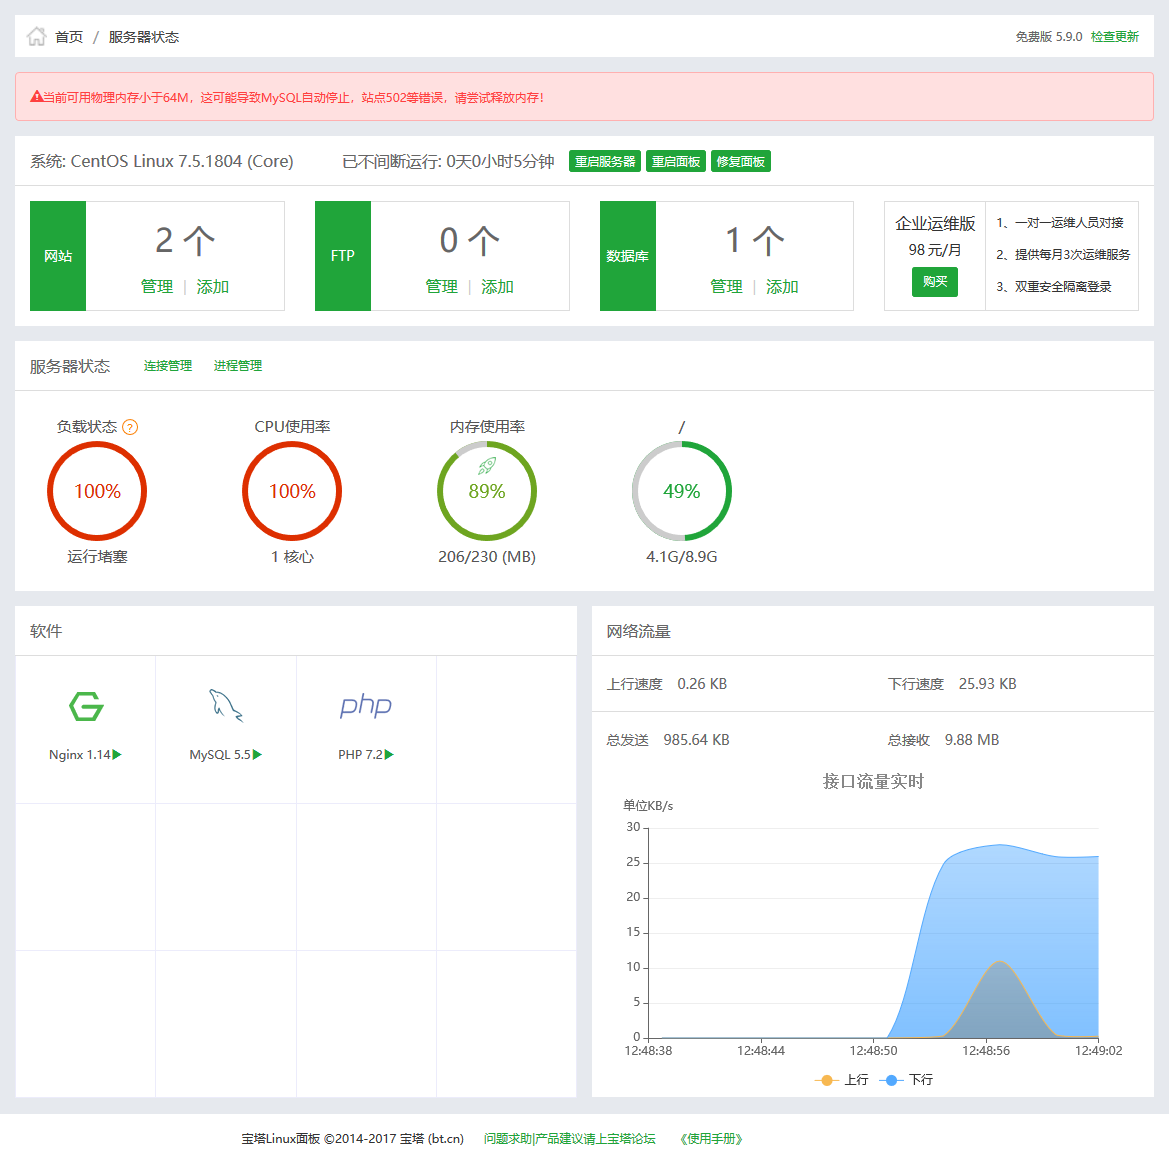Image resolution: width=1169 pixels, height=1164 pixels.
Task: Click 检查更新 link at top right
Action: click(x=1115, y=37)
